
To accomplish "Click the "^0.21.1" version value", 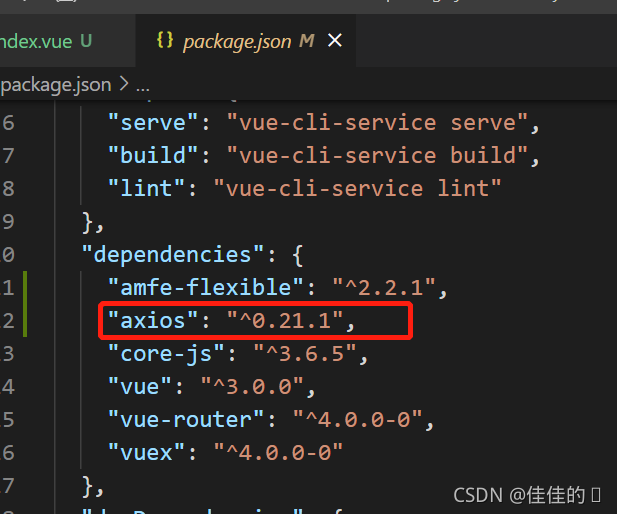I will pyautogui.click(x=285, y=320).
